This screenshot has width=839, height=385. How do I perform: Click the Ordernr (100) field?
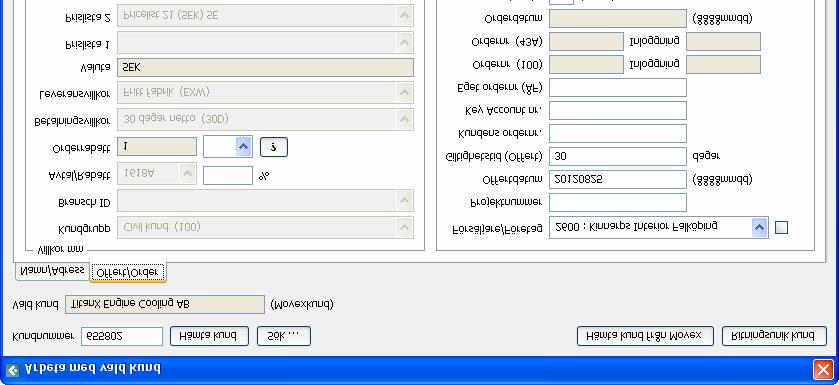pyautogui.click(x=586, y=65)
